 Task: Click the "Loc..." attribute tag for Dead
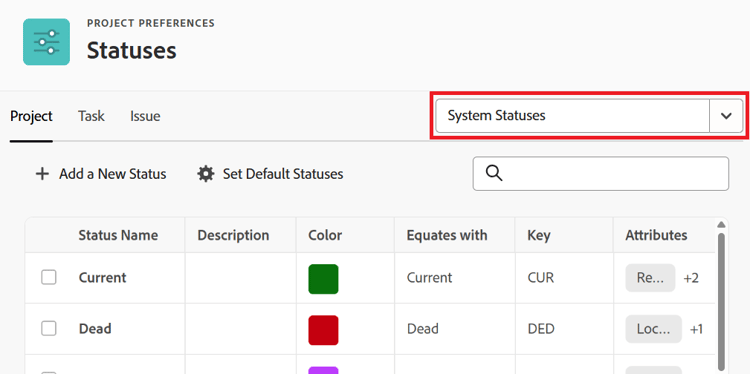point(653,329)
